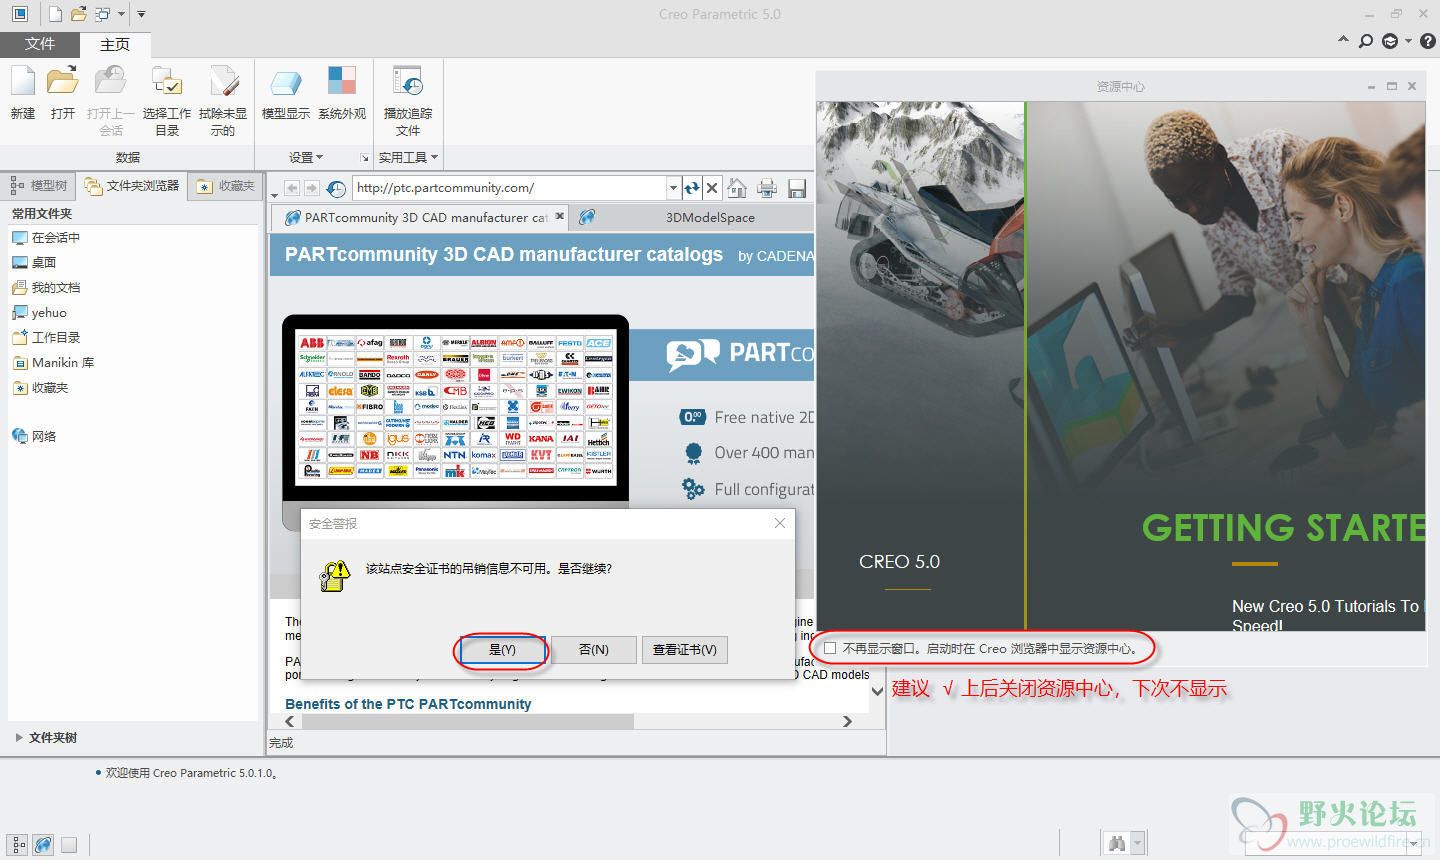Image resolution: width=1440 pixels, height=860 pixels.
Task: Click the help question mark icon
Action: [1428, 41]
